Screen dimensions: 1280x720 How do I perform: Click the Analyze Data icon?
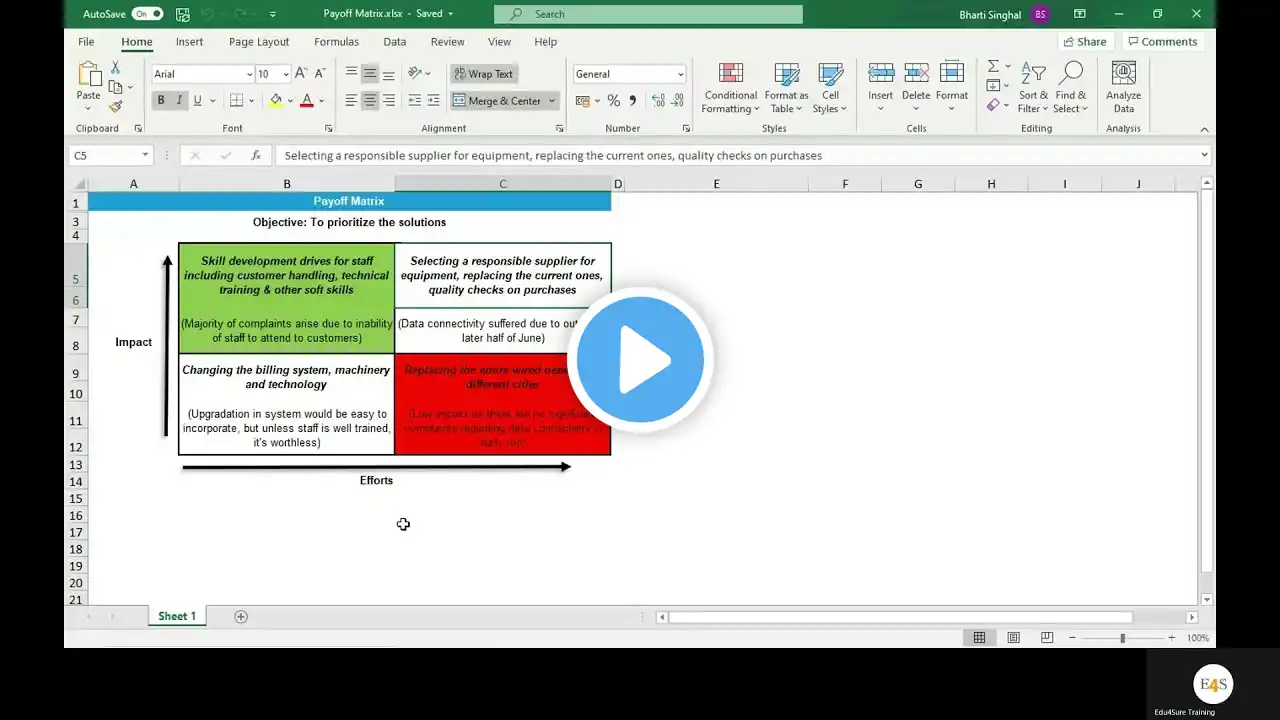point(1124,89)
